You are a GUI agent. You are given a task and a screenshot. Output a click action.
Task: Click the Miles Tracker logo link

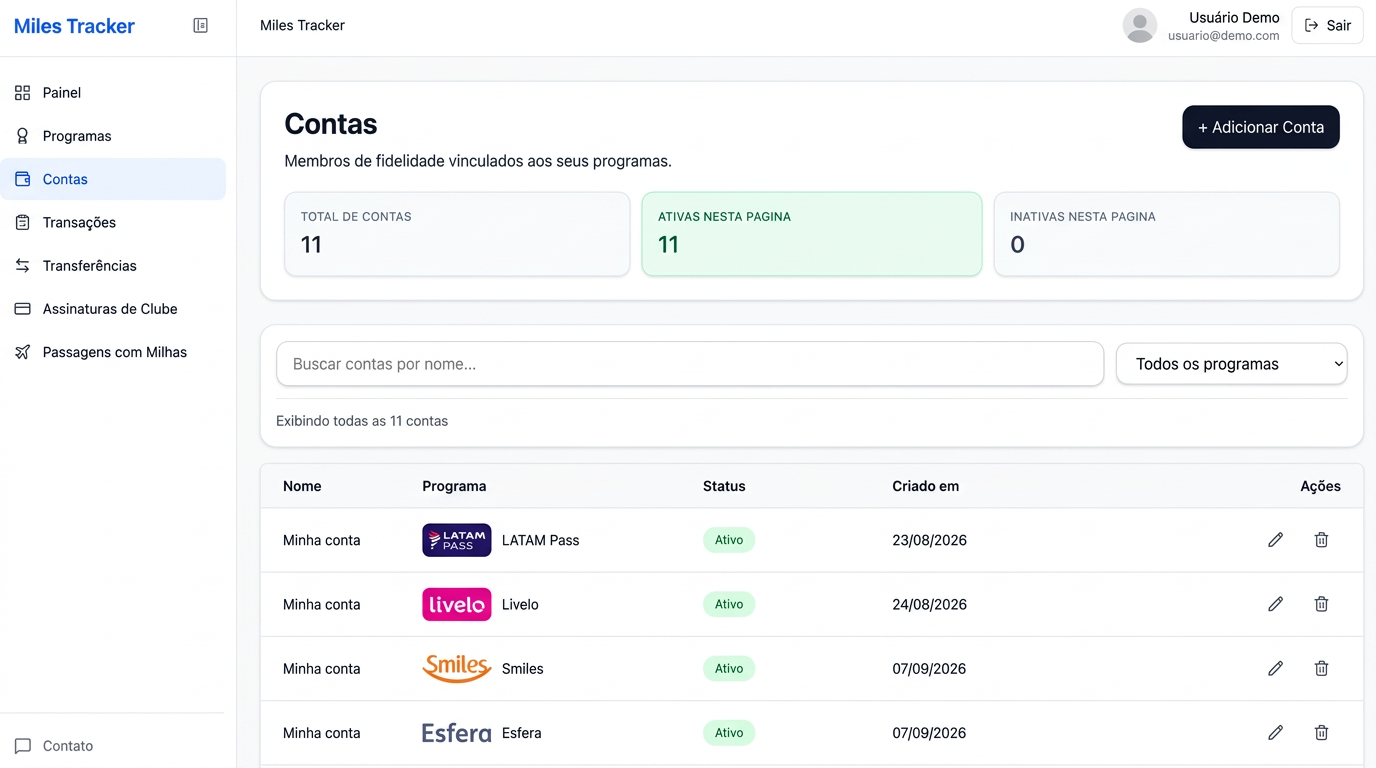(74, 26)
